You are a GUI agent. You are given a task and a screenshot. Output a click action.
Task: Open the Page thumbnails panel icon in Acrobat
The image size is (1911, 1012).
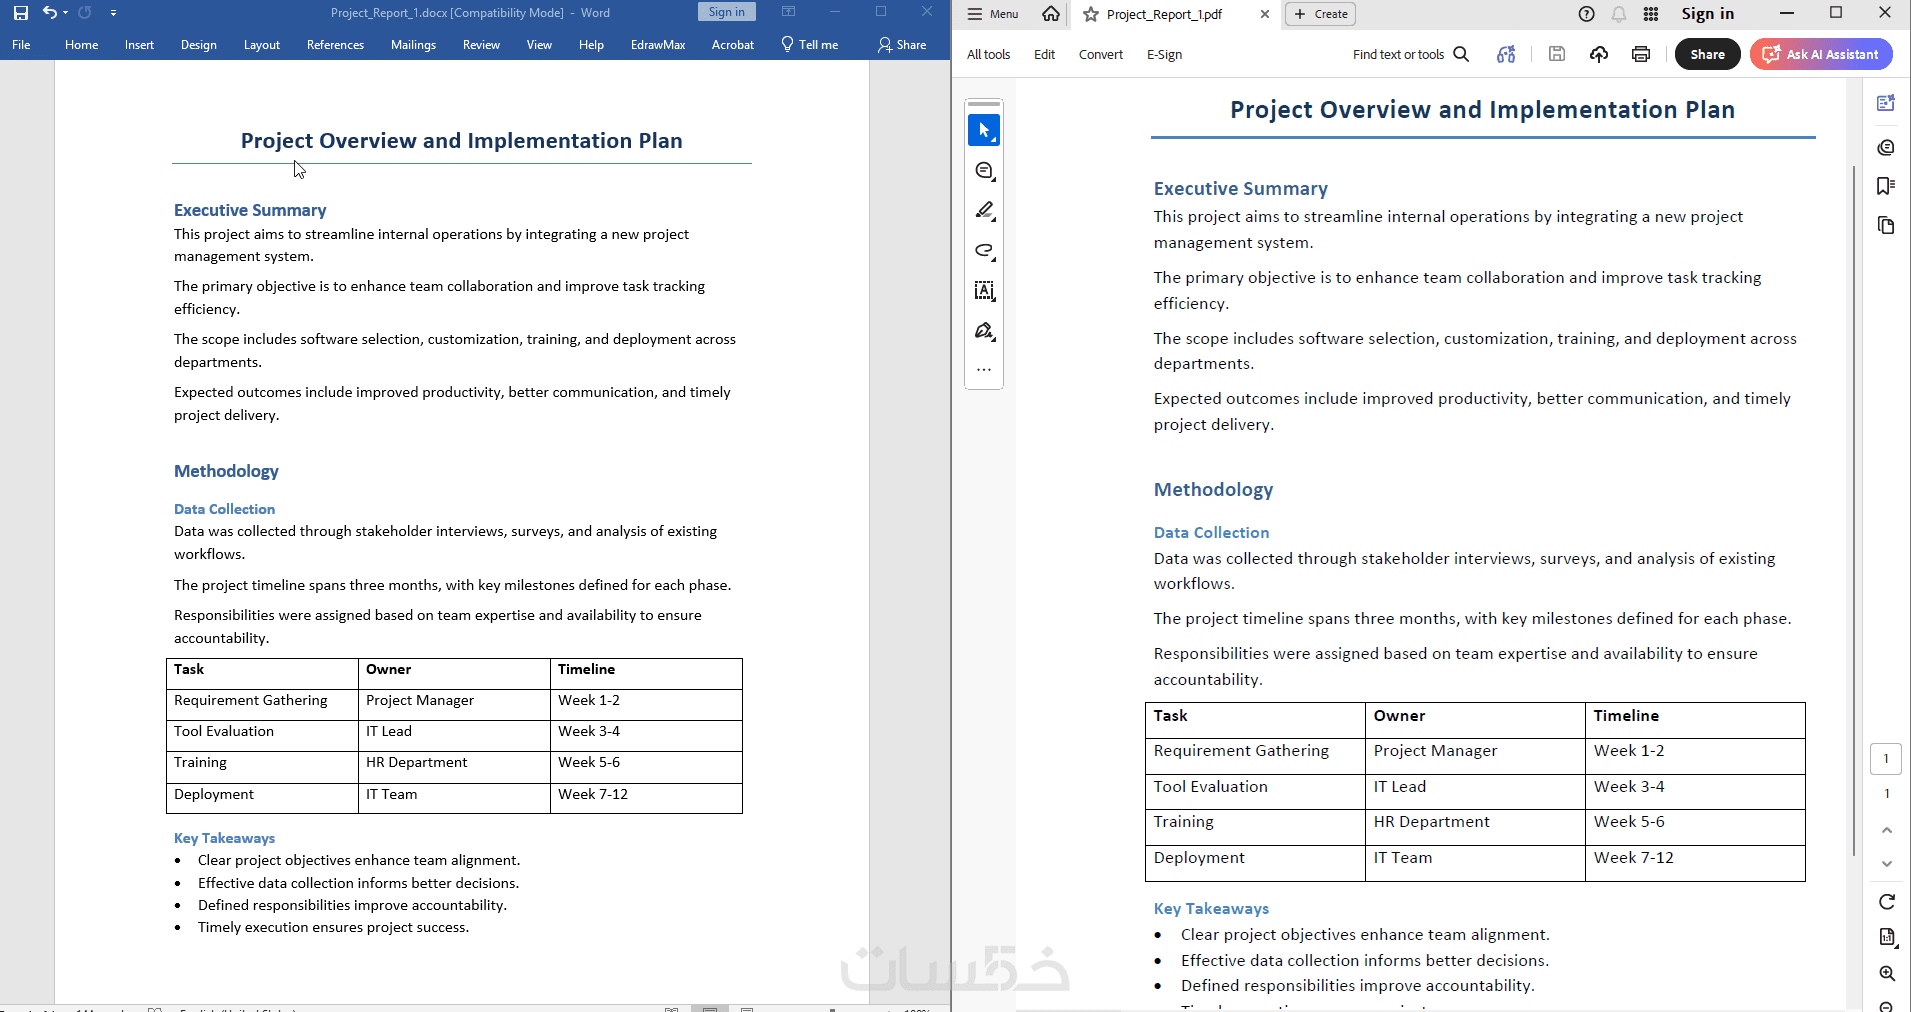click(1886, 226)
